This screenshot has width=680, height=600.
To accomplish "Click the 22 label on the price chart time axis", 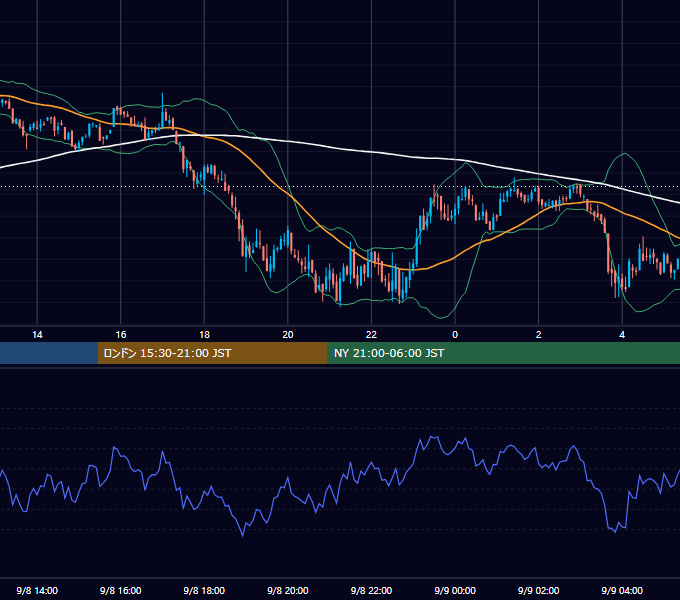I will coord(371,335).
